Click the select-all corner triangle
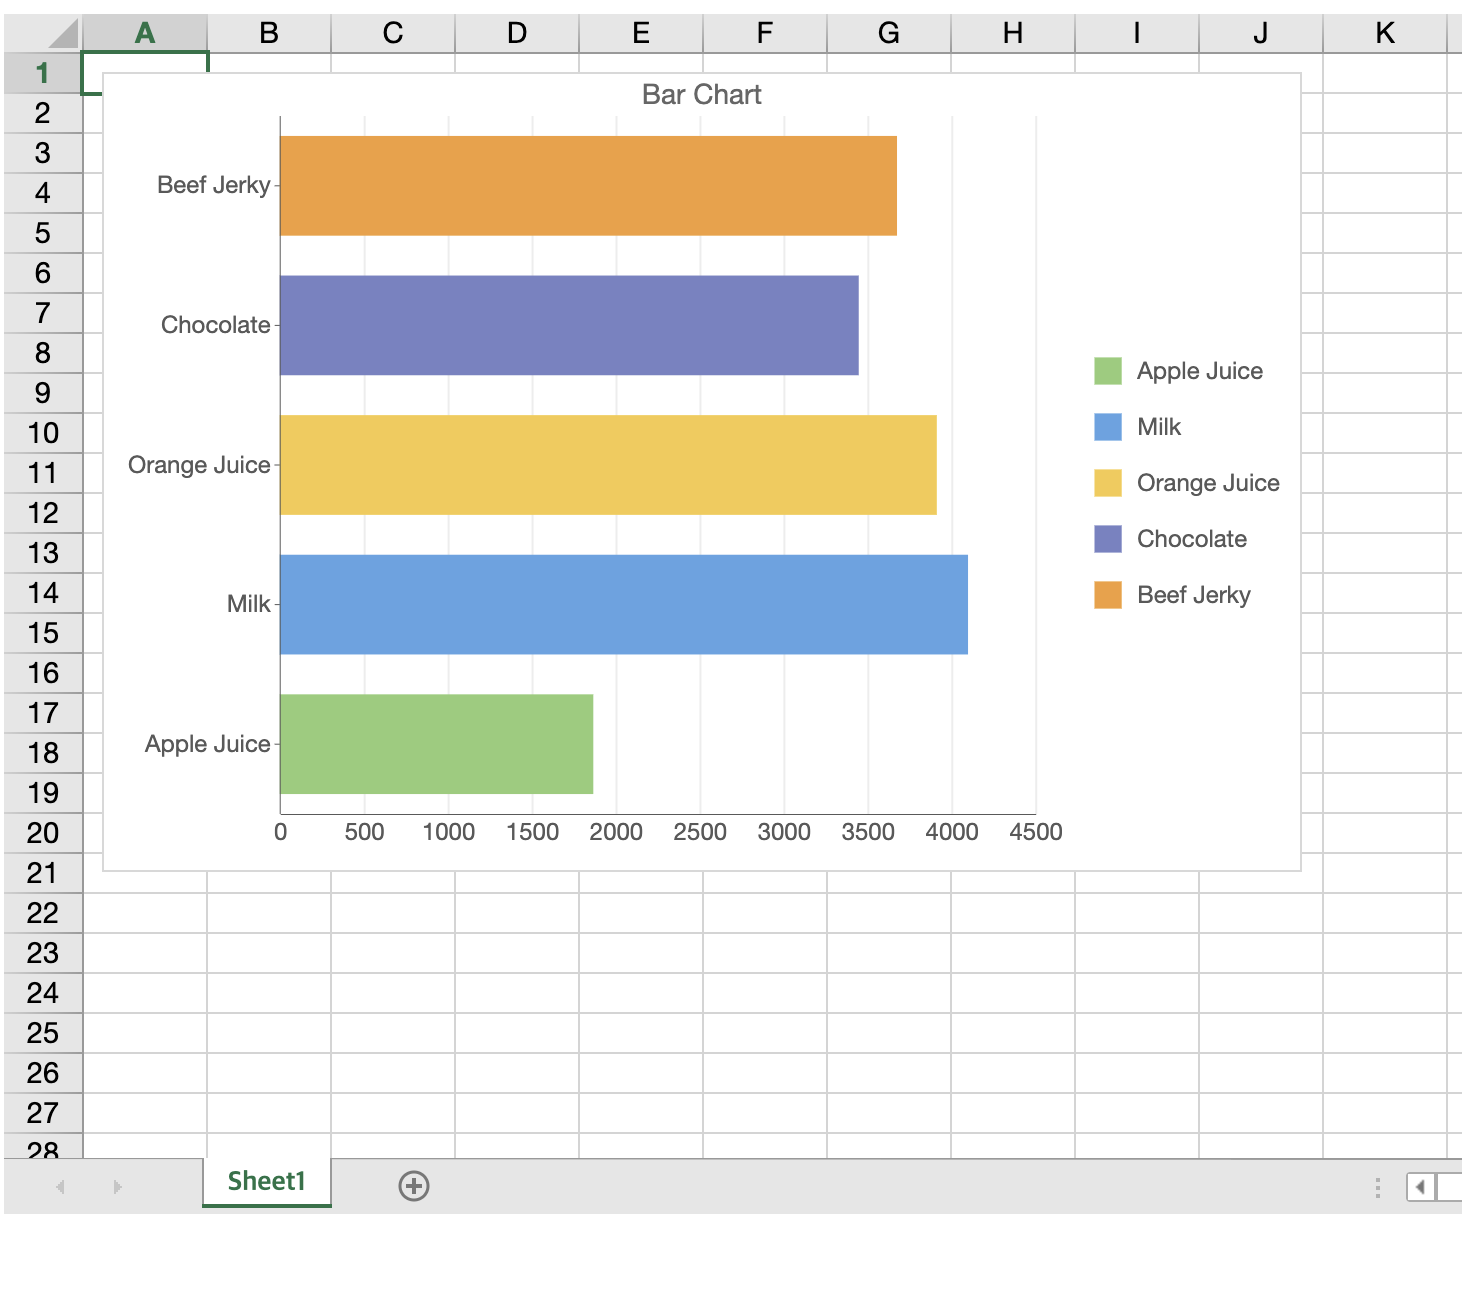 coord(63,34)
